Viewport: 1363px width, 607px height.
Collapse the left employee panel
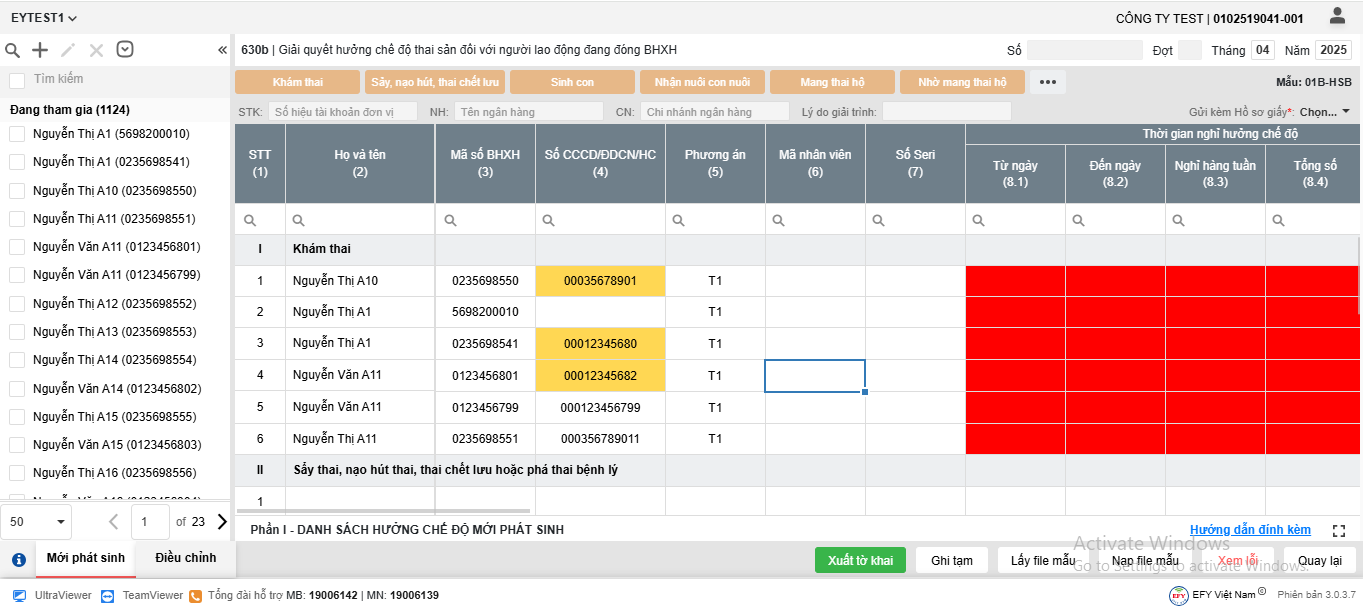point(222,50)
